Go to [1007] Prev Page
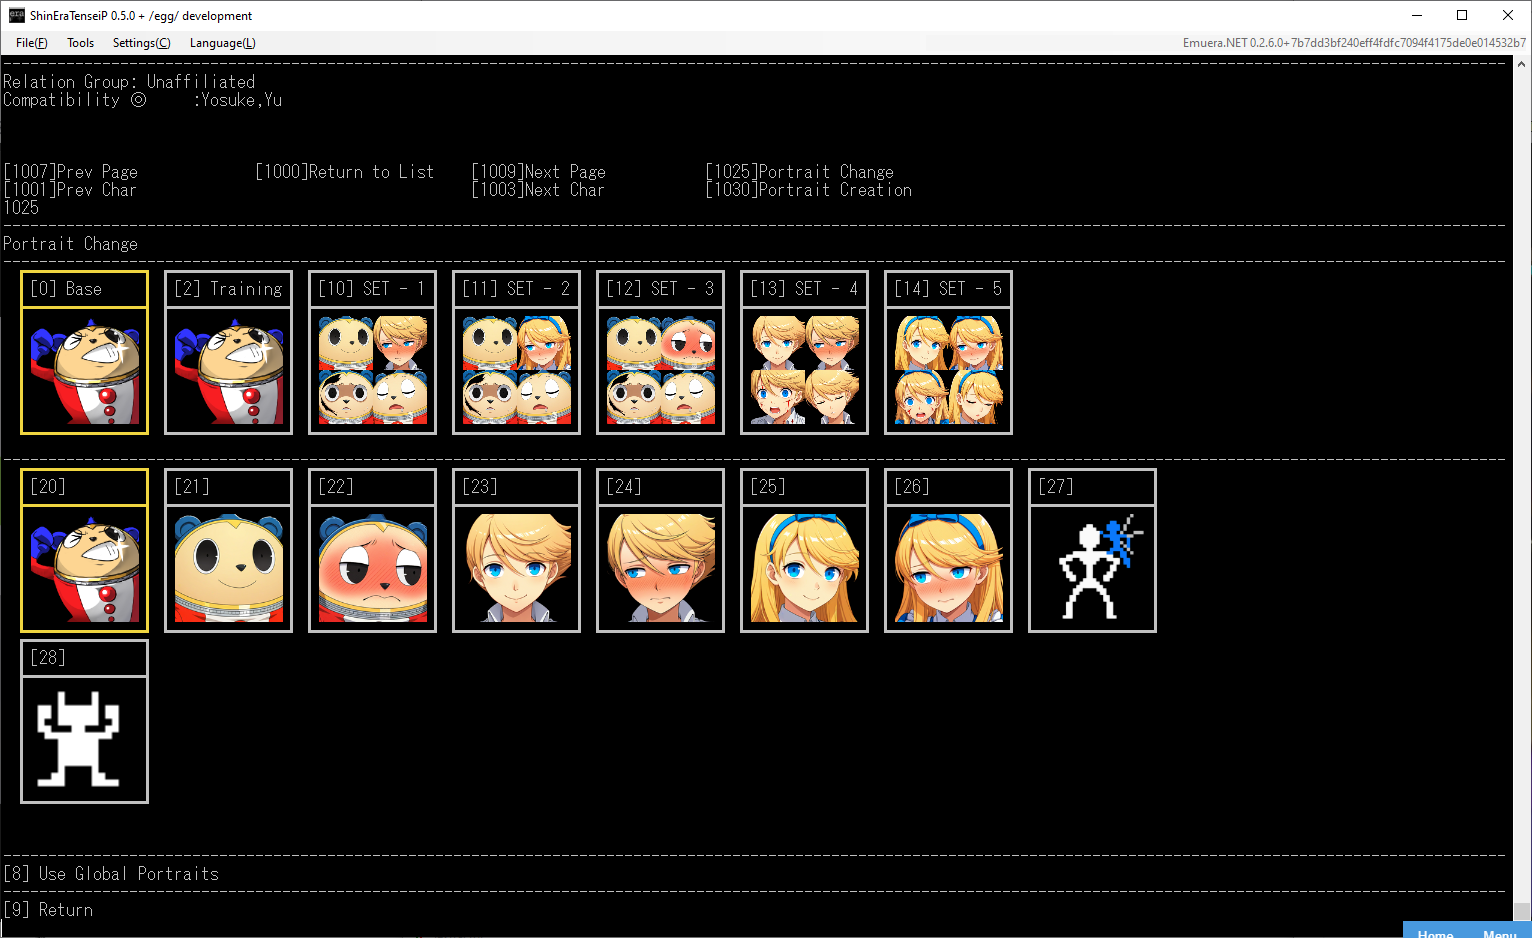Viewport: 1532px width, 938px height. click(x=71, y=172)
